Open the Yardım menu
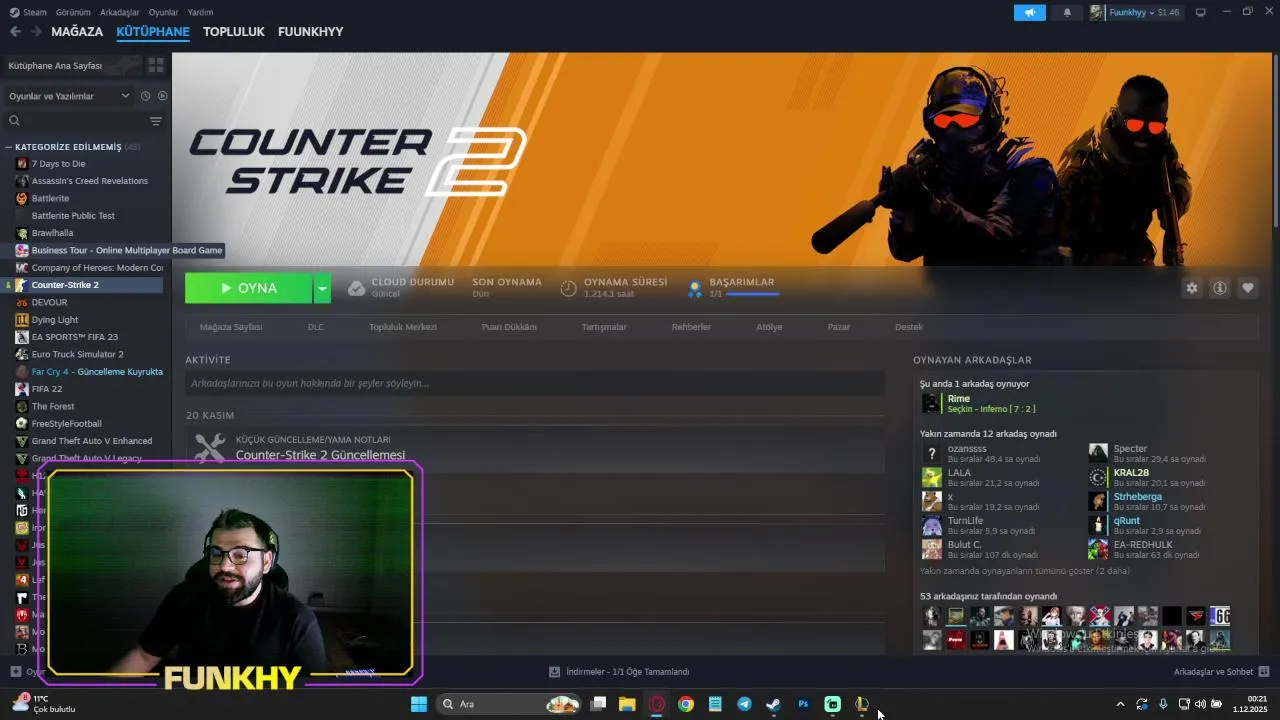The height and width of the screenshot is (720, 1280). [x=200, y=12]
